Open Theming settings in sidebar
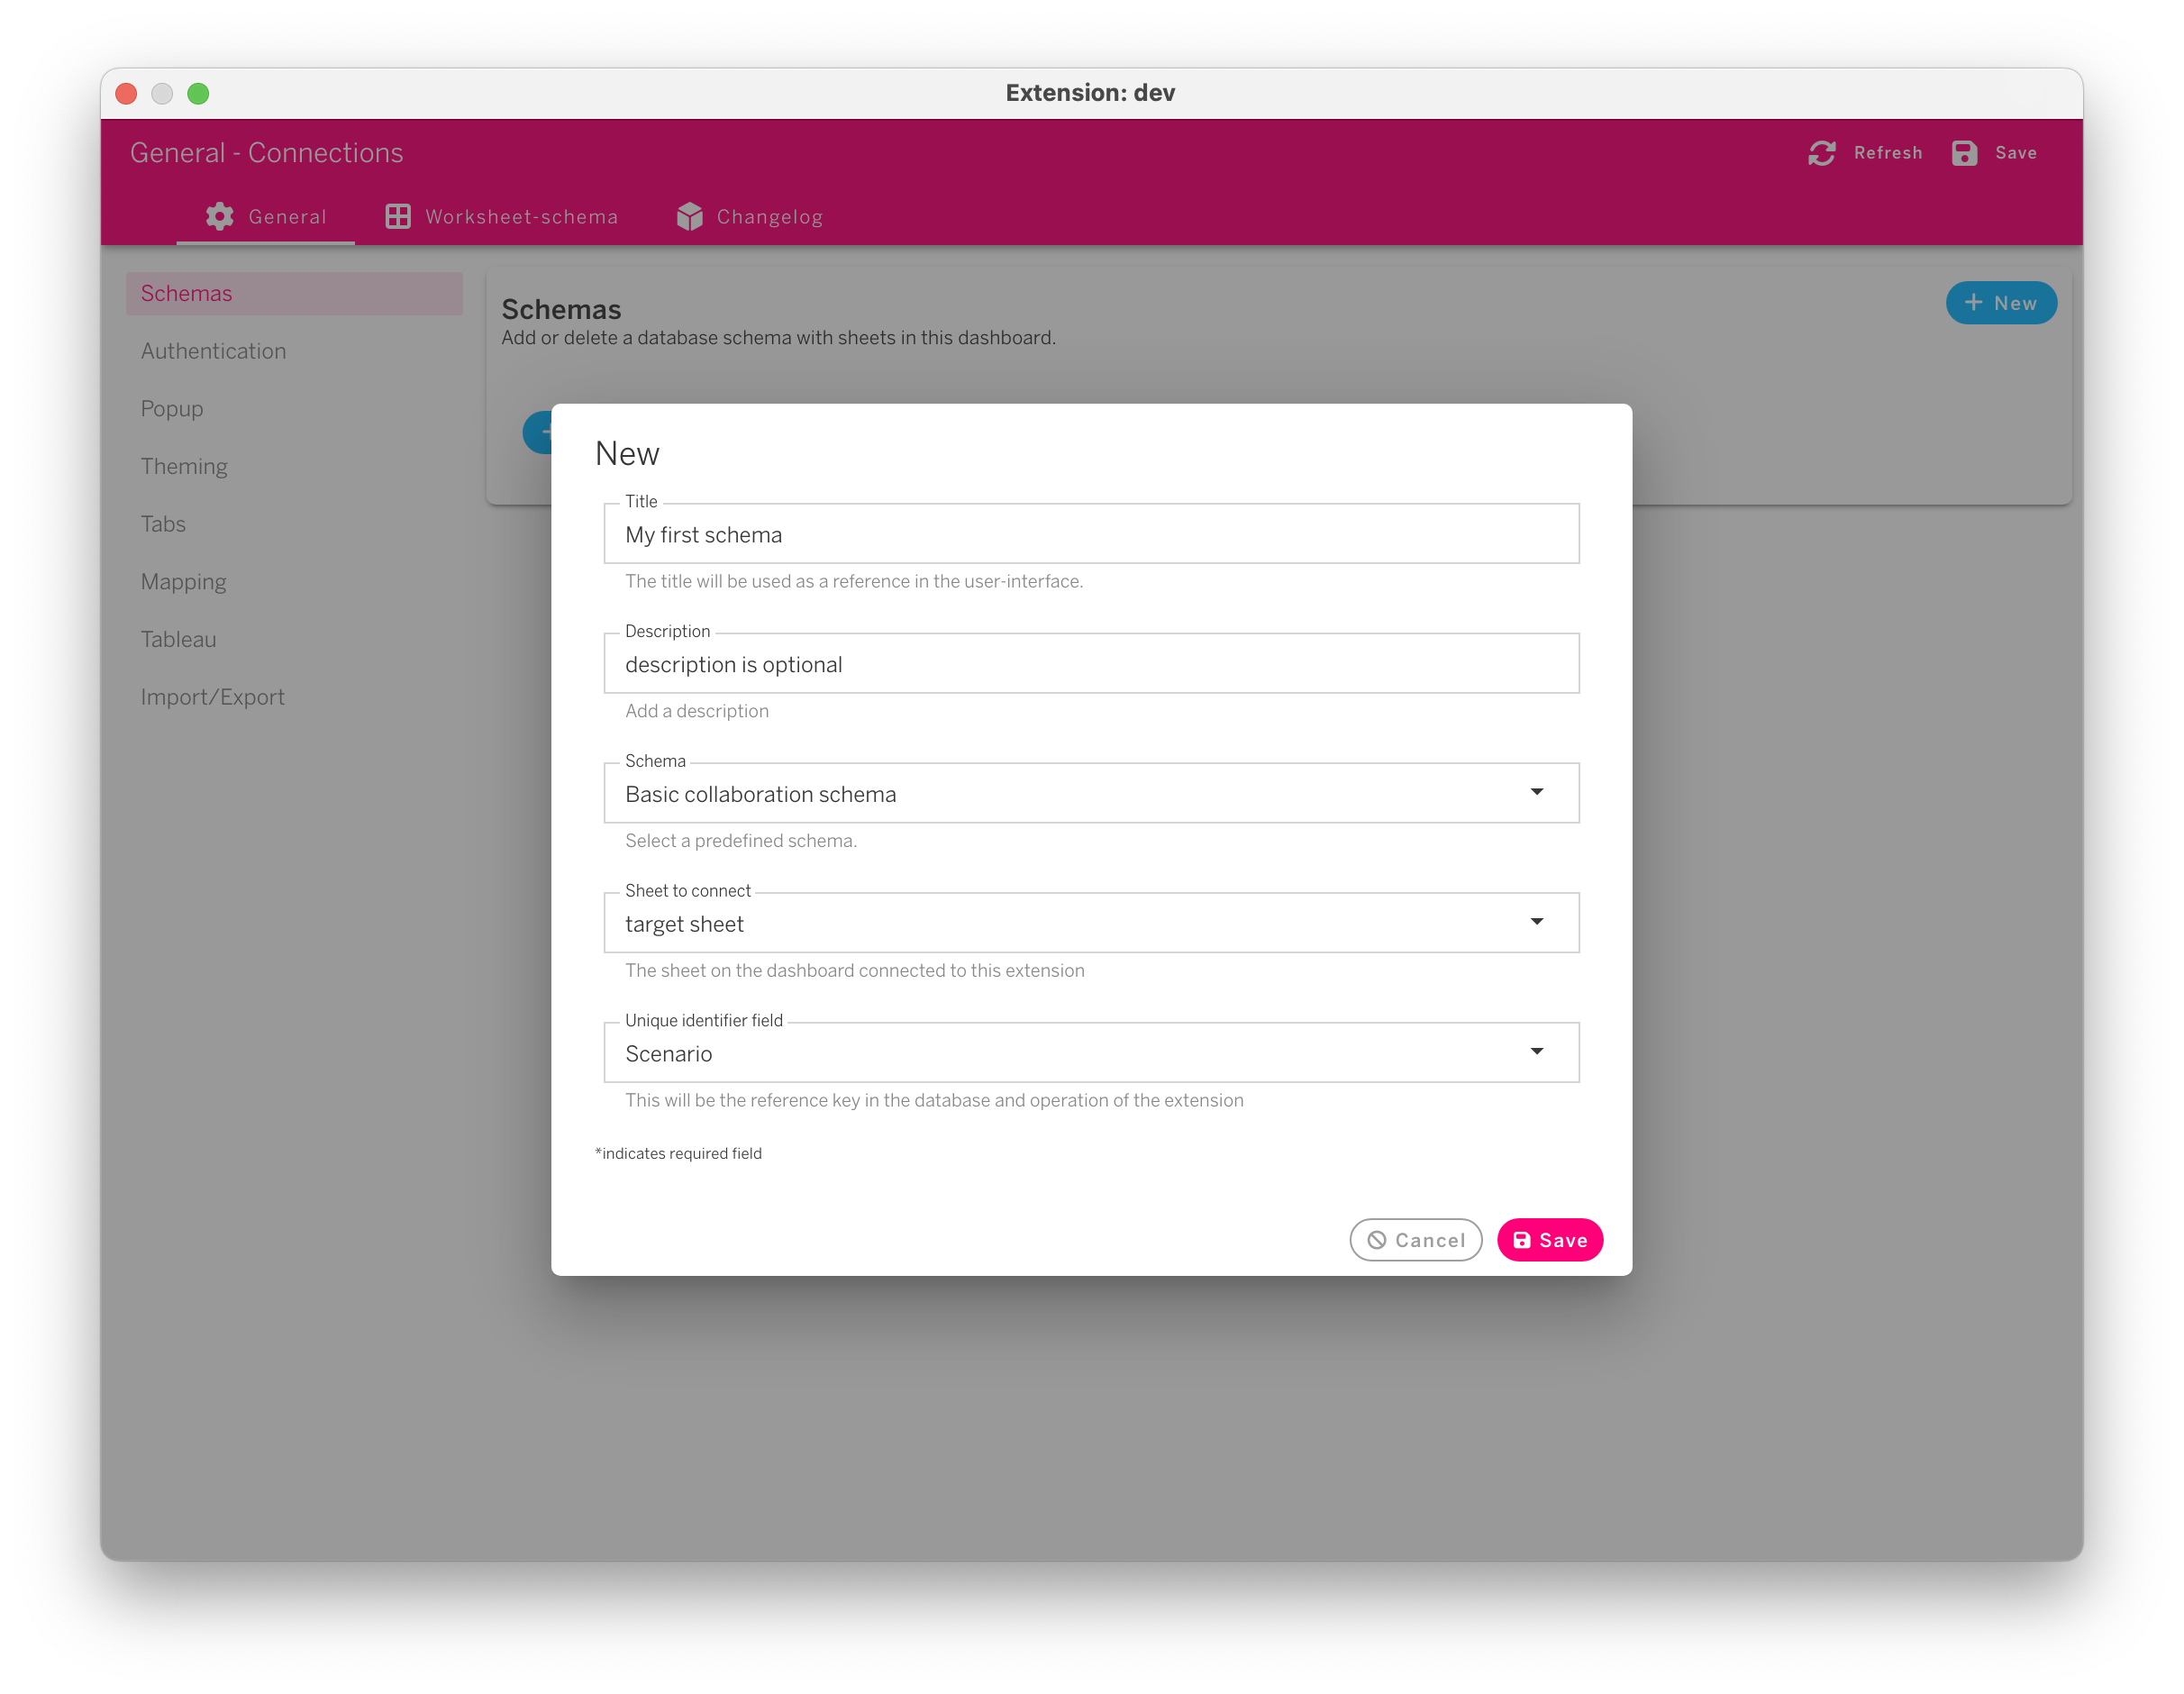 pos(184,466)
